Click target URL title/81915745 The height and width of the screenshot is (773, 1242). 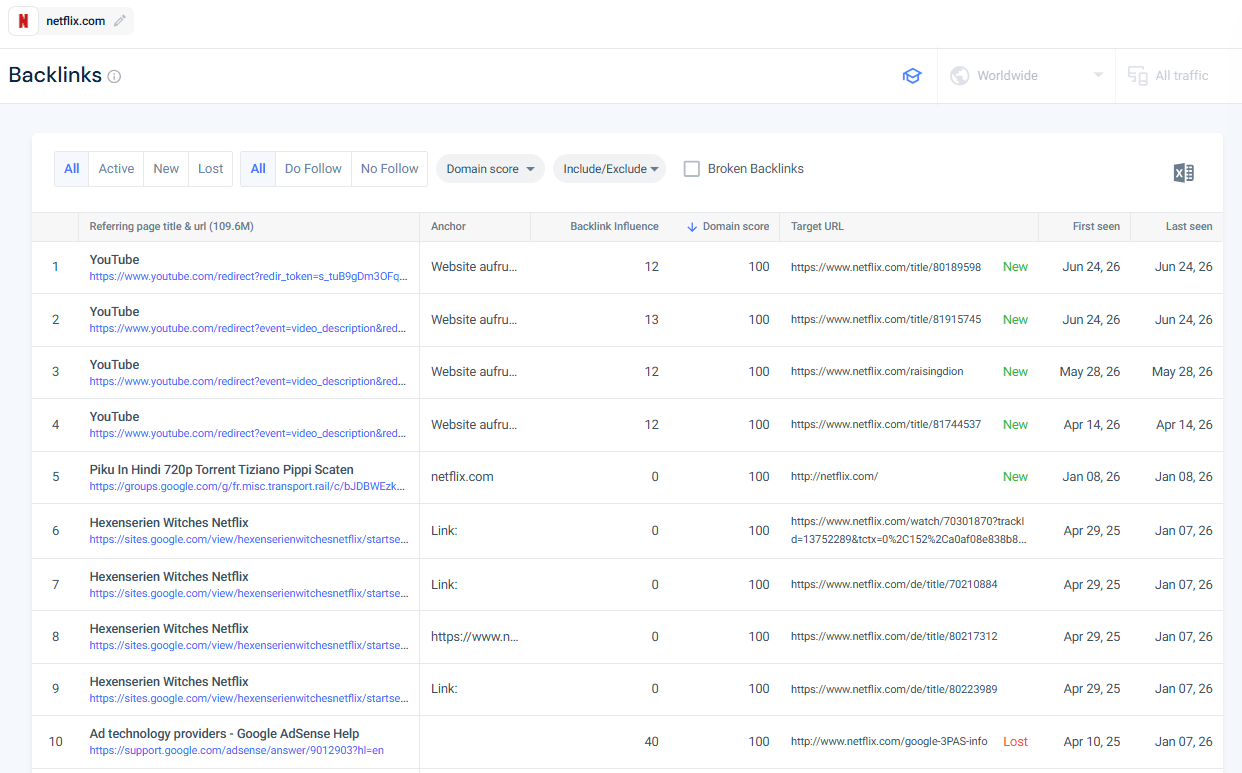(x=886, y=320)
